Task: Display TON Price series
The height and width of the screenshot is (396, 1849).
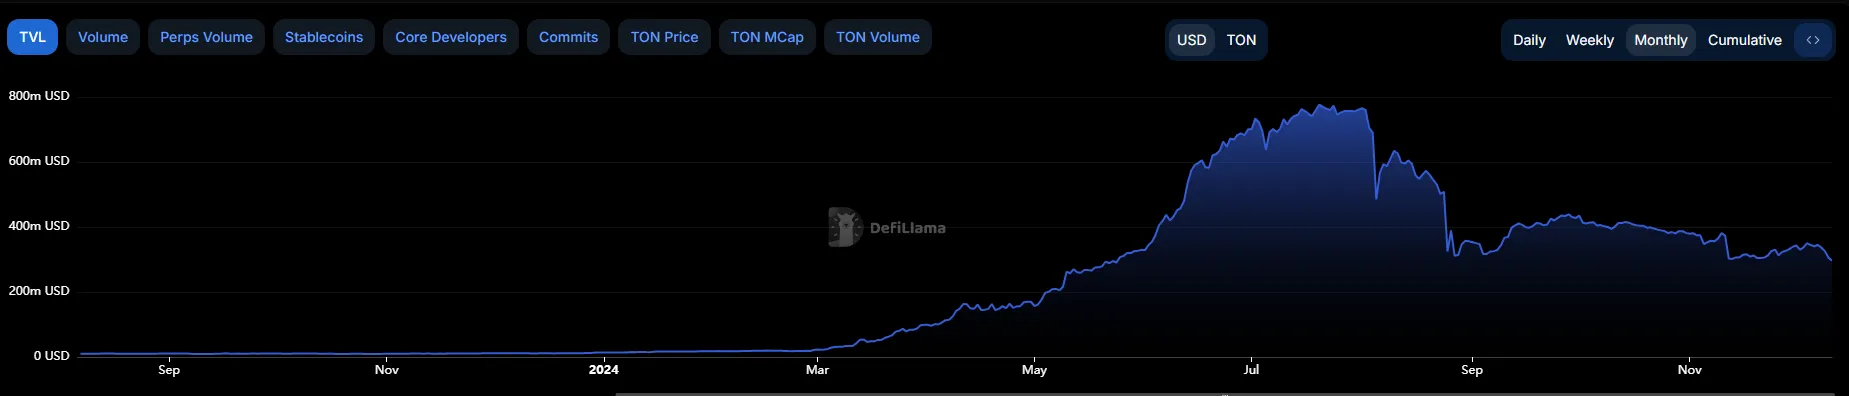Action: (x=664, y=37)
